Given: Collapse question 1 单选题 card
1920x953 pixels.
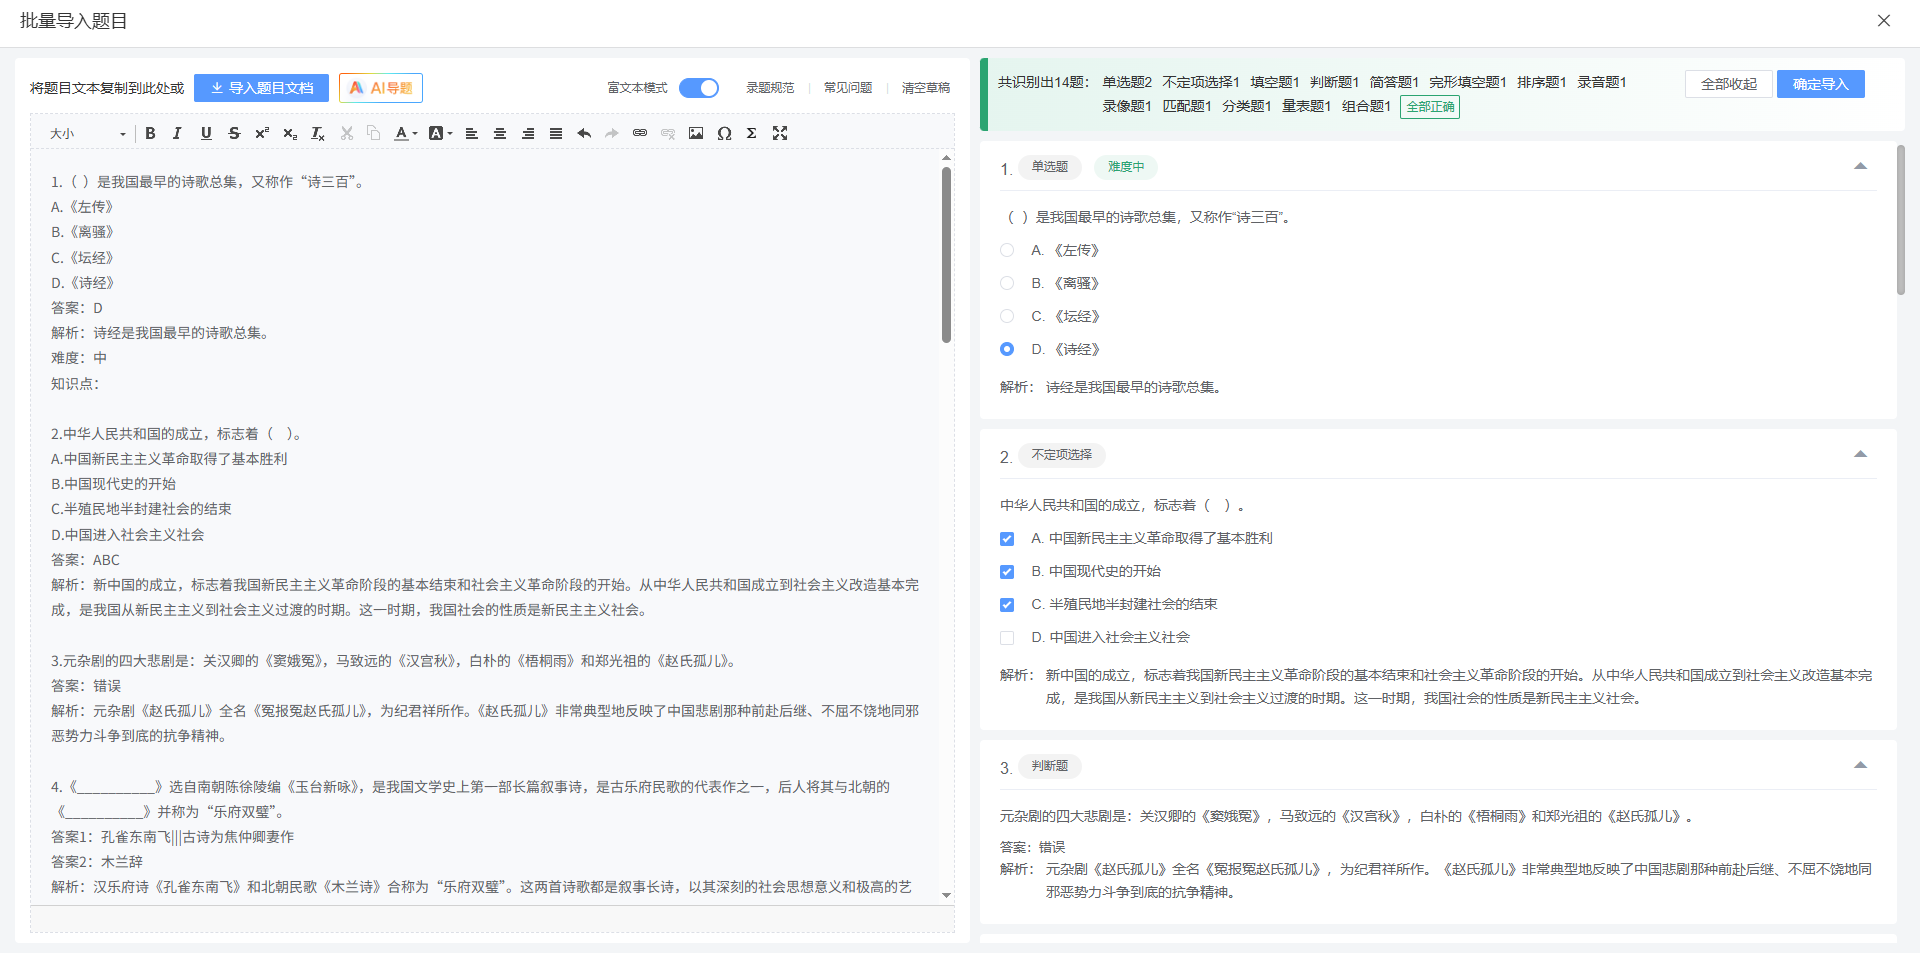Looking at the screenshot, I should [x=1860, y=166].
